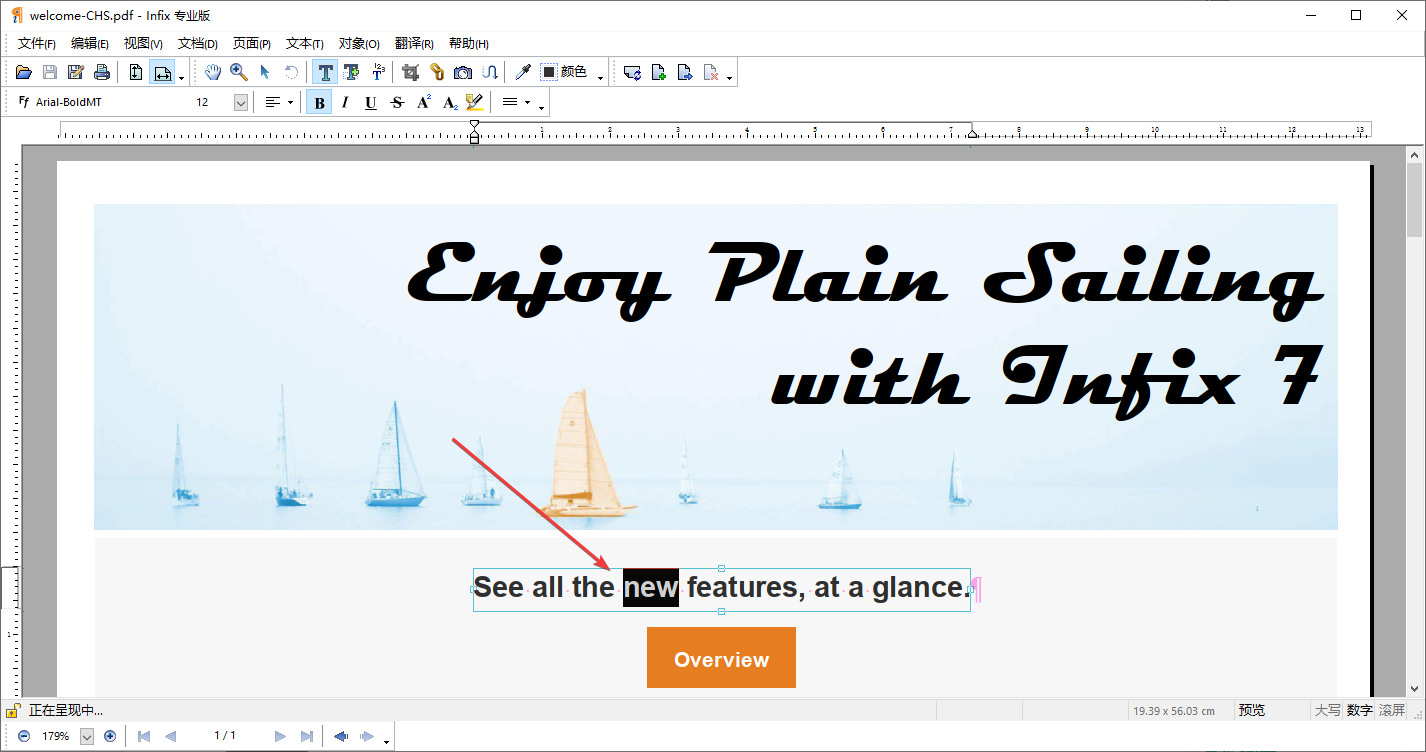Select the Text edit tool
1426x752 pixels.
325,71
